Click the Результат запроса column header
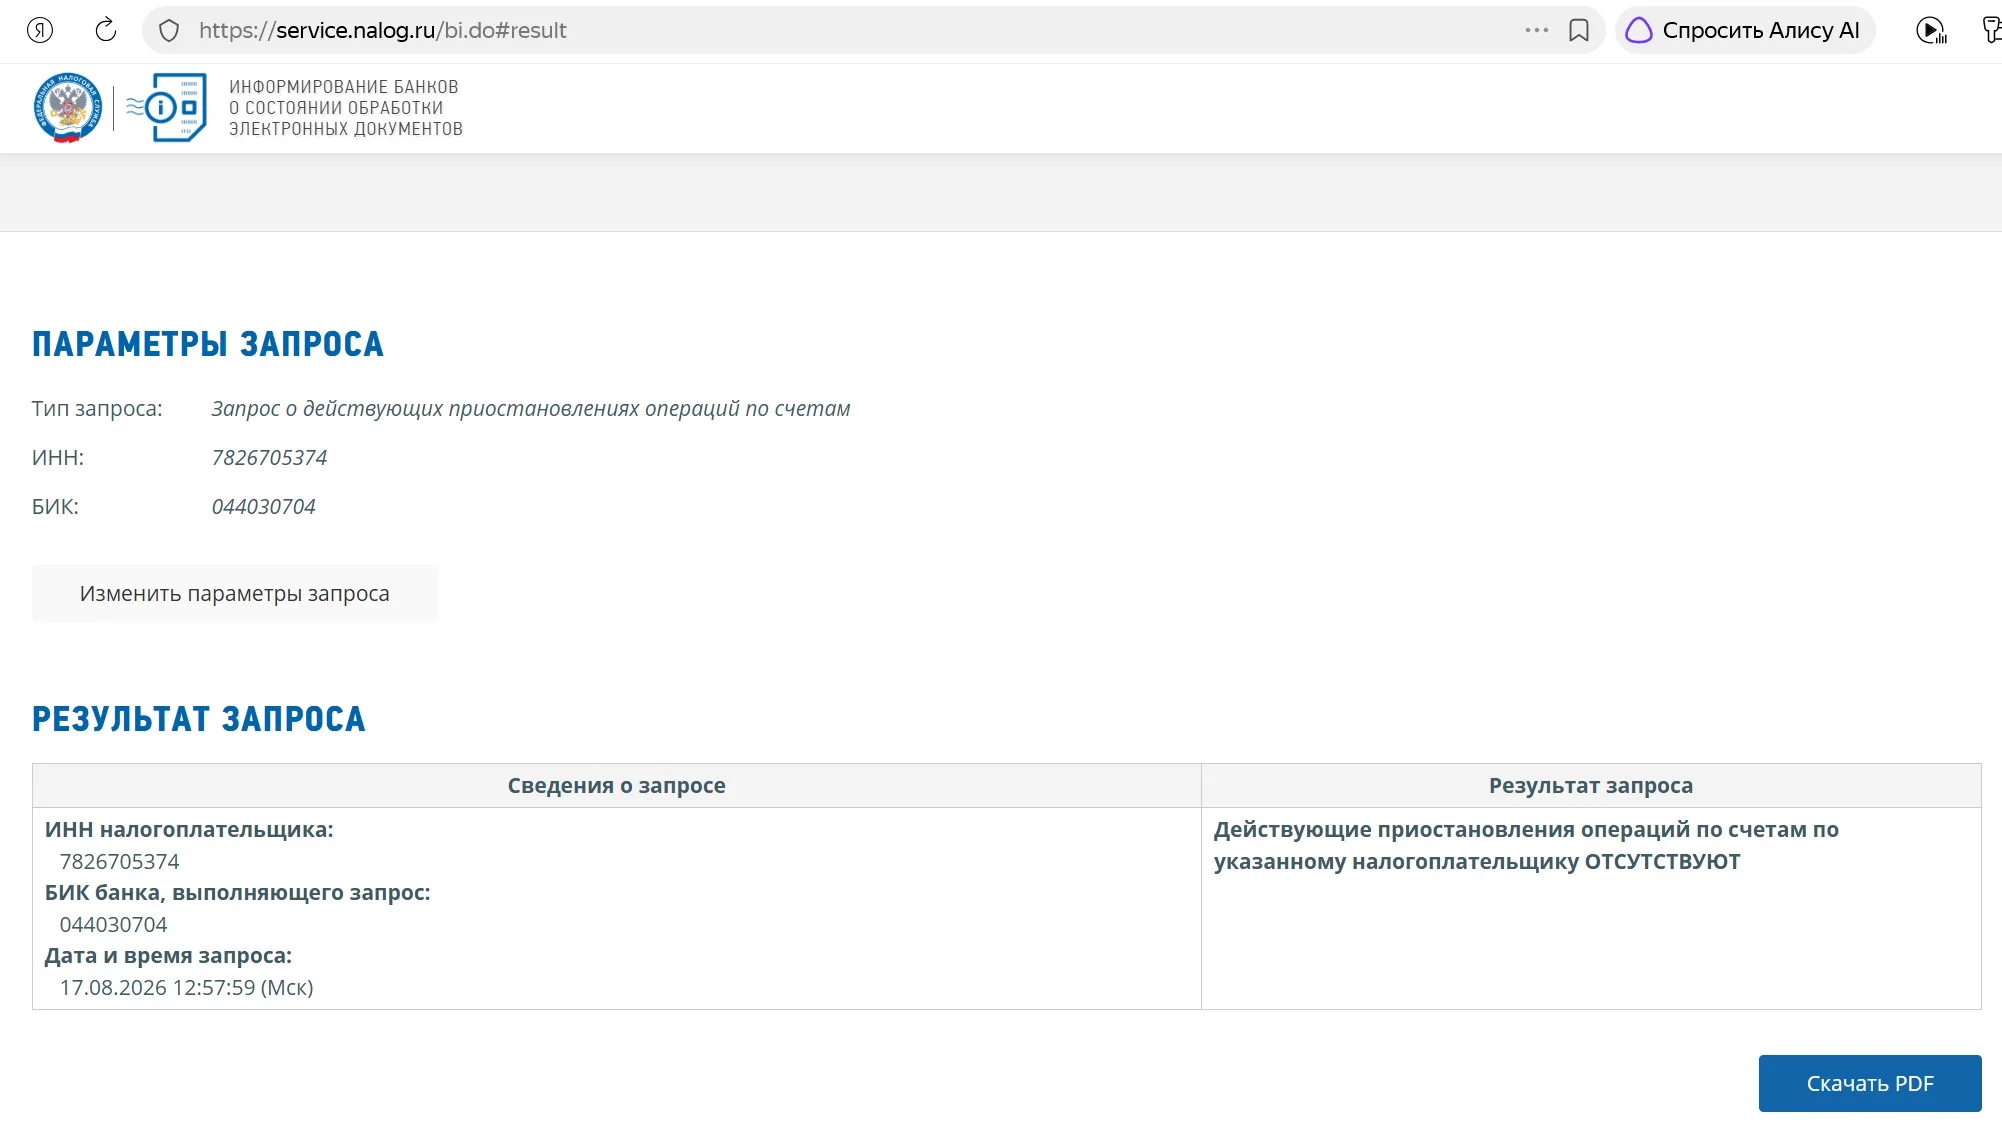The width and height of the screenshot is (2002, 1127). pos(1590,785)
